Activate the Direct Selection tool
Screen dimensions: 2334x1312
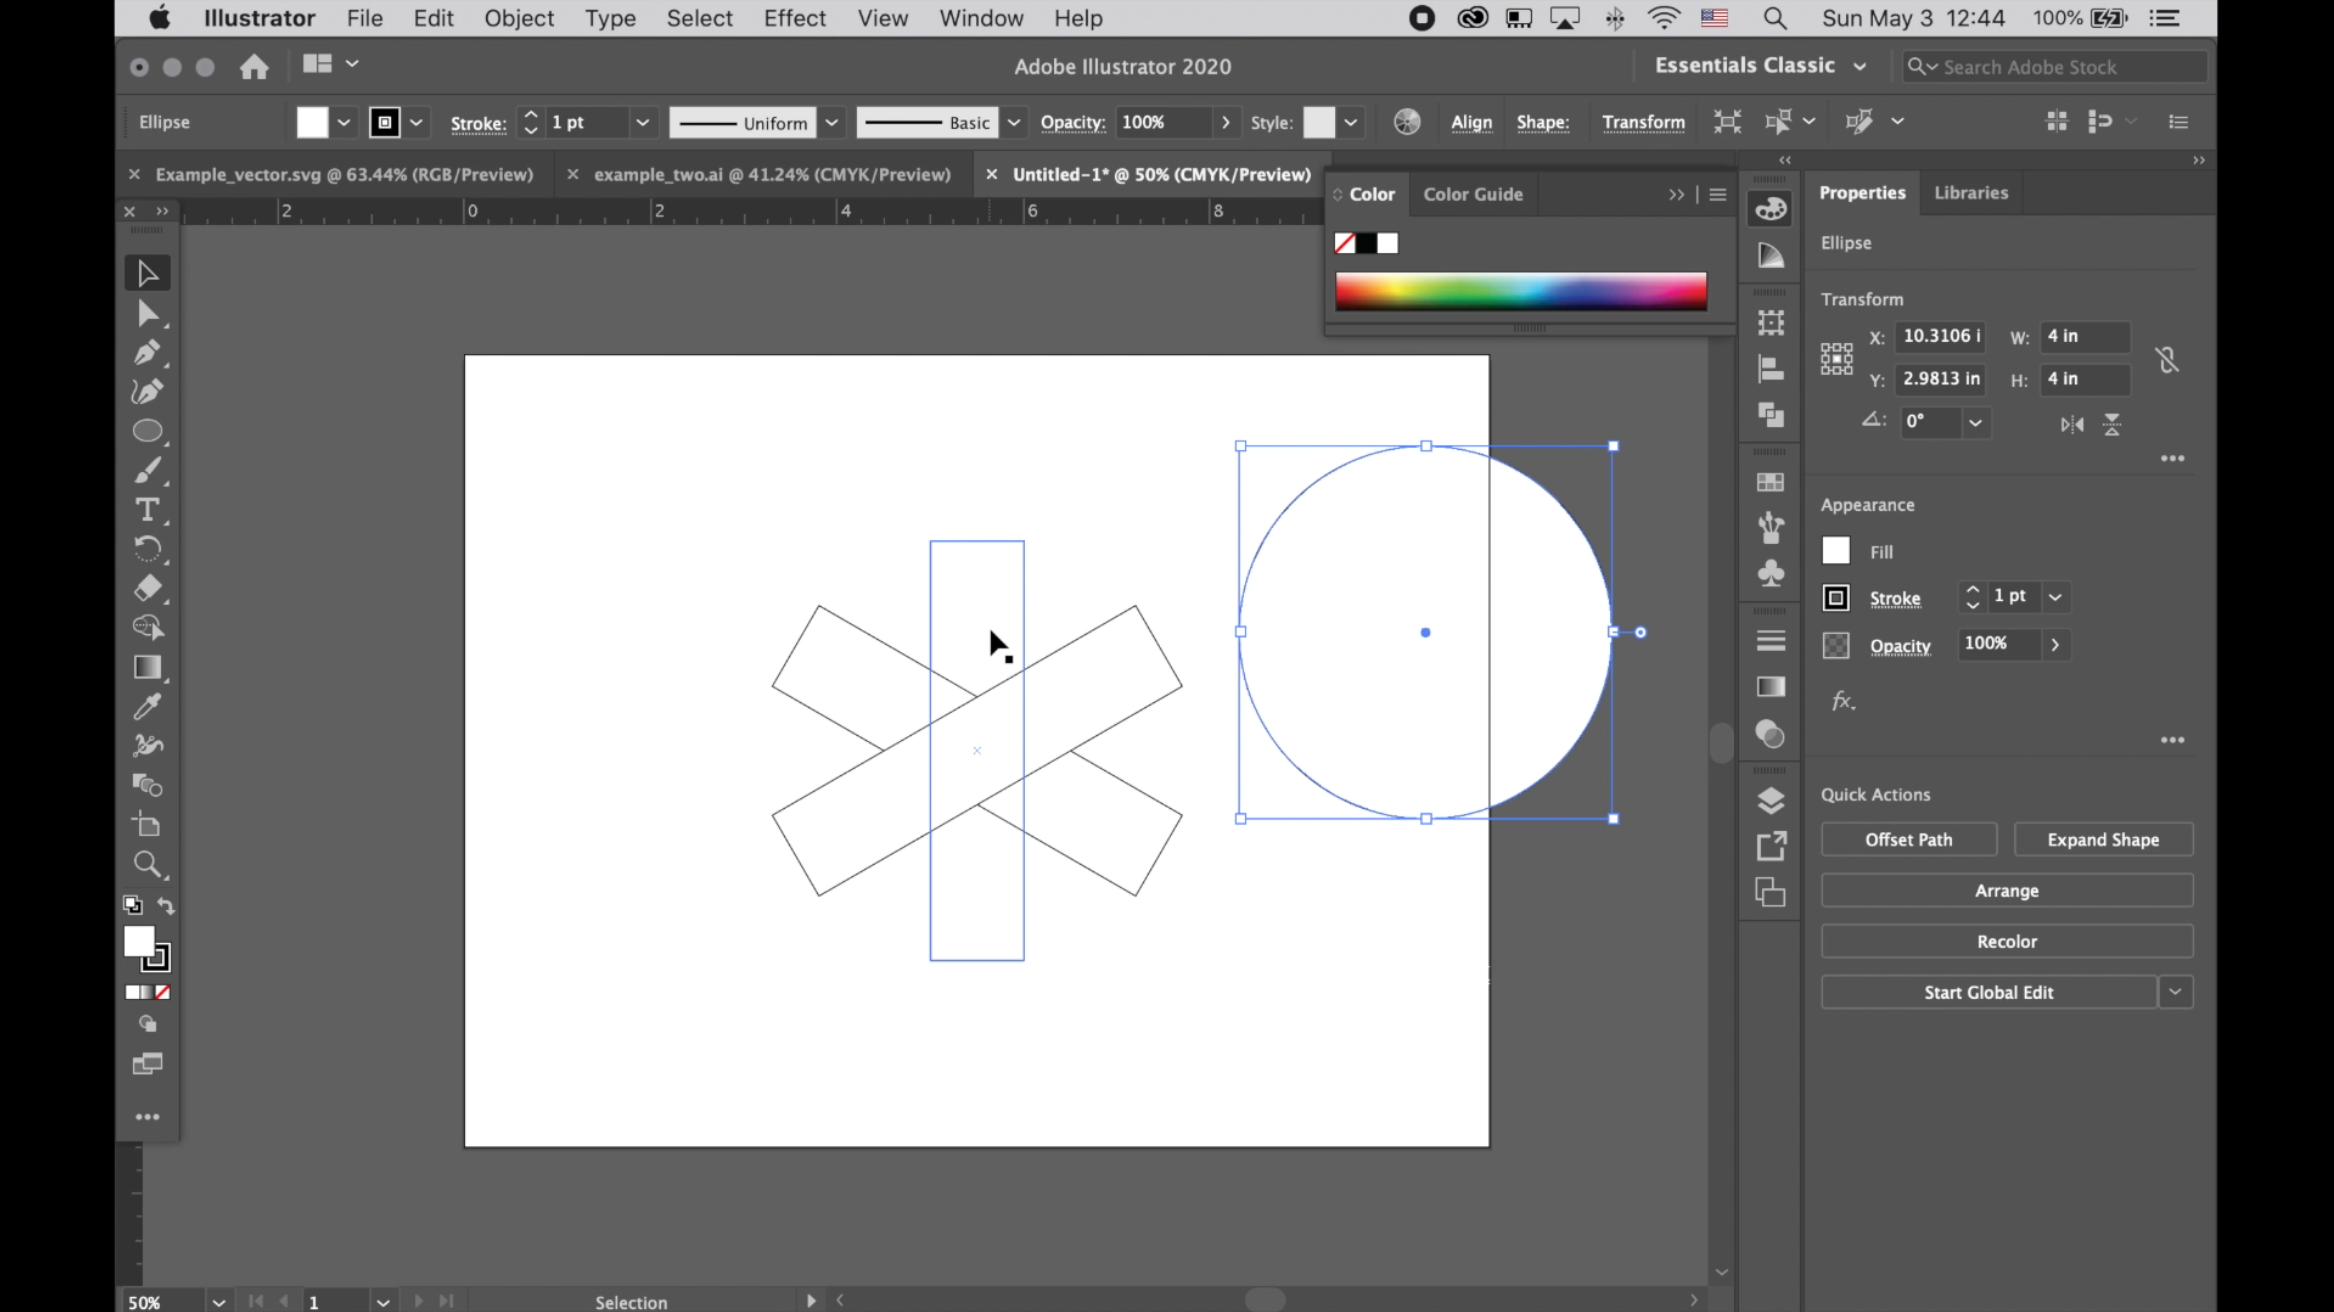coord(147,314)
